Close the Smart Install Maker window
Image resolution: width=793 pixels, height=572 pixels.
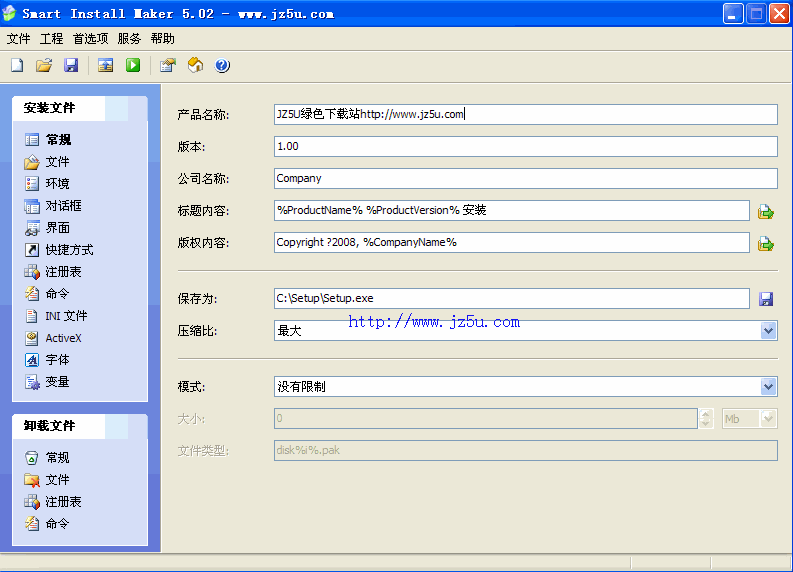coord(779,14)
